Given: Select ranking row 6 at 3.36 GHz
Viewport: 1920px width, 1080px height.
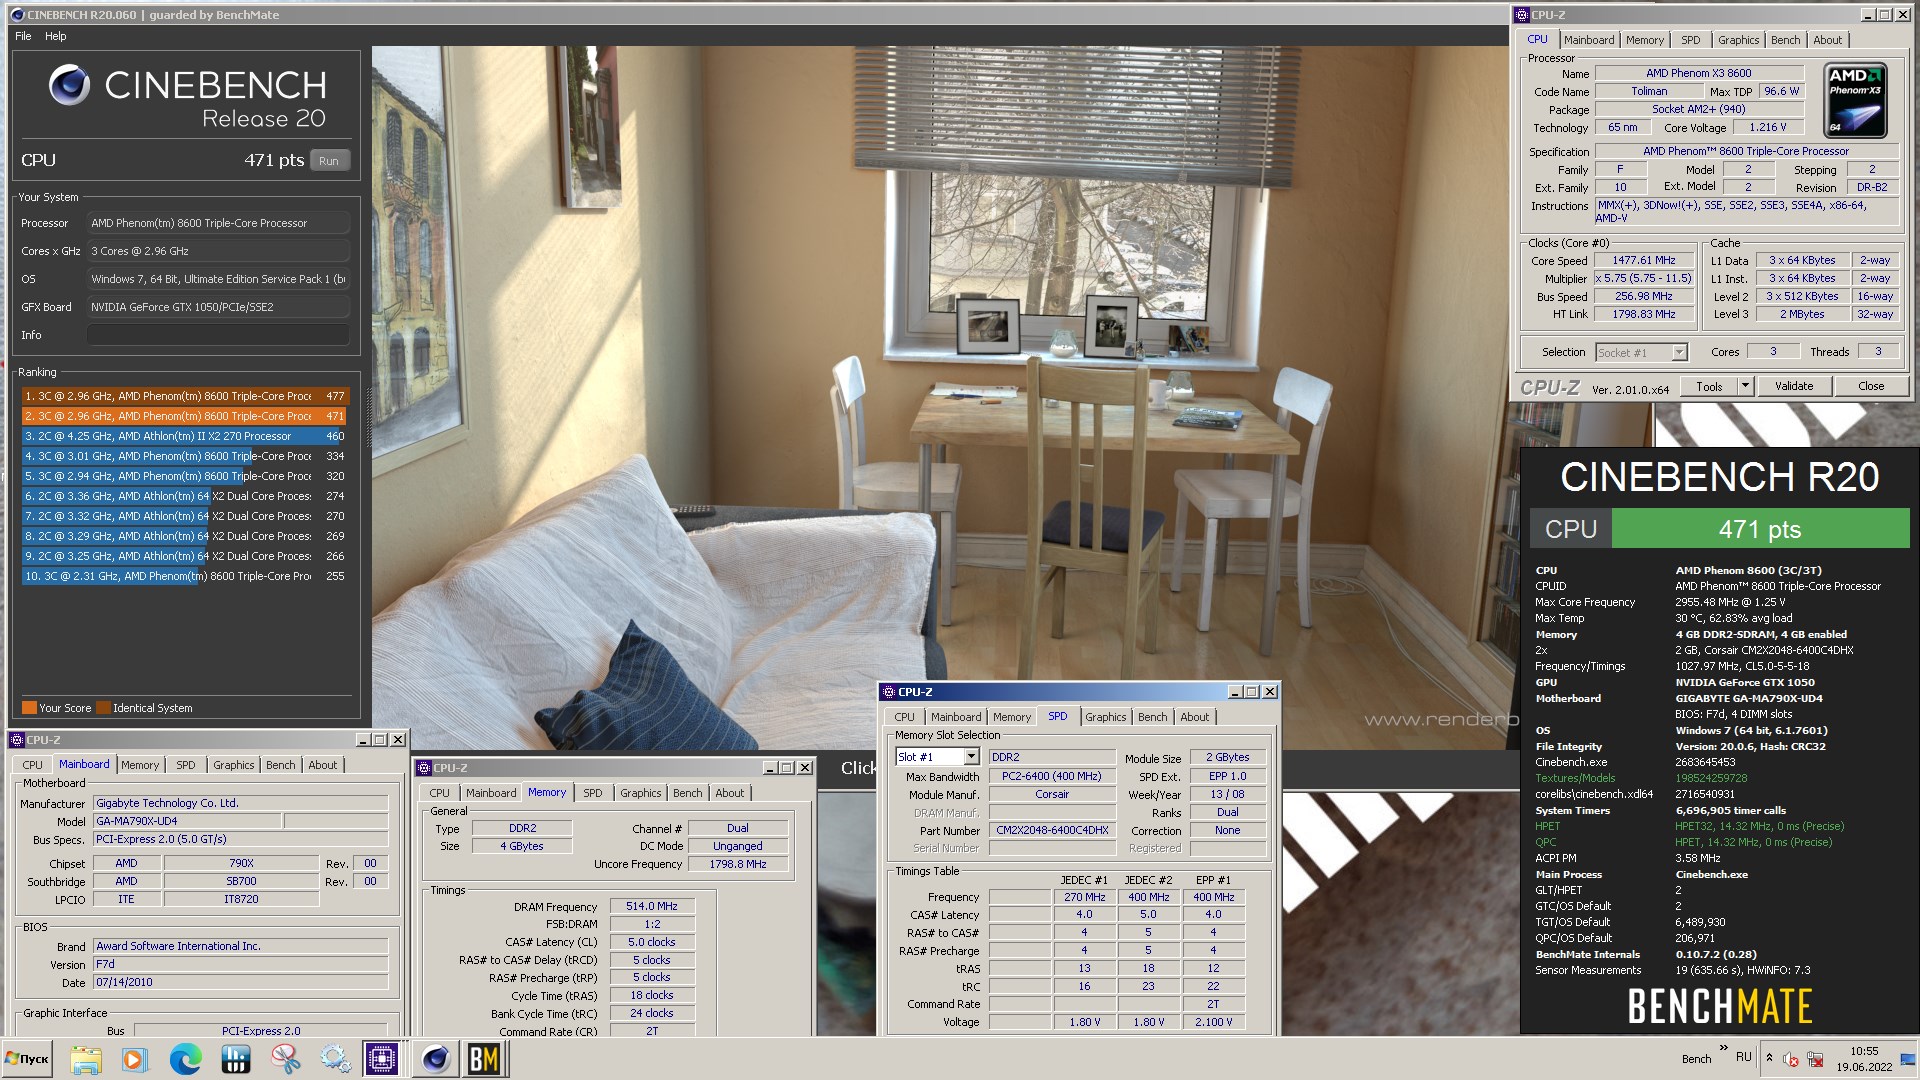Looking at the screenshot, I should click(185, 496).
